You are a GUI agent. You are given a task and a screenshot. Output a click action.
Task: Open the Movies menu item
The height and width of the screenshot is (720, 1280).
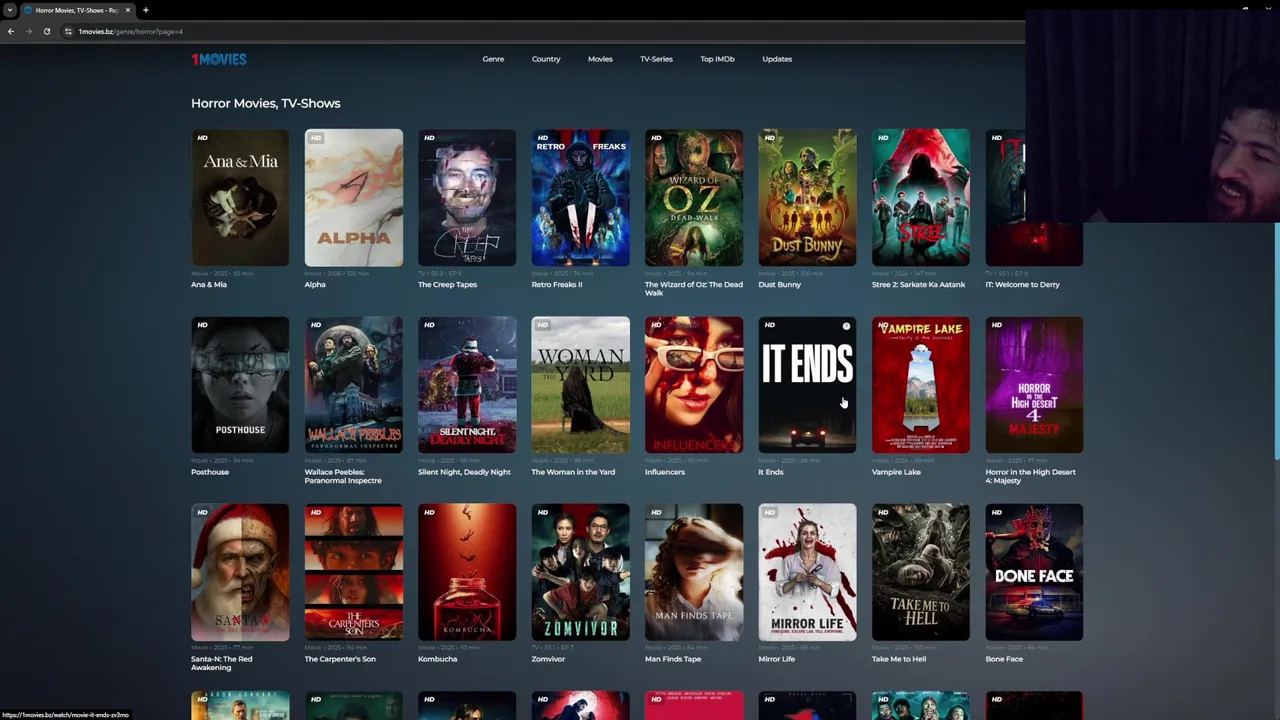600,59
